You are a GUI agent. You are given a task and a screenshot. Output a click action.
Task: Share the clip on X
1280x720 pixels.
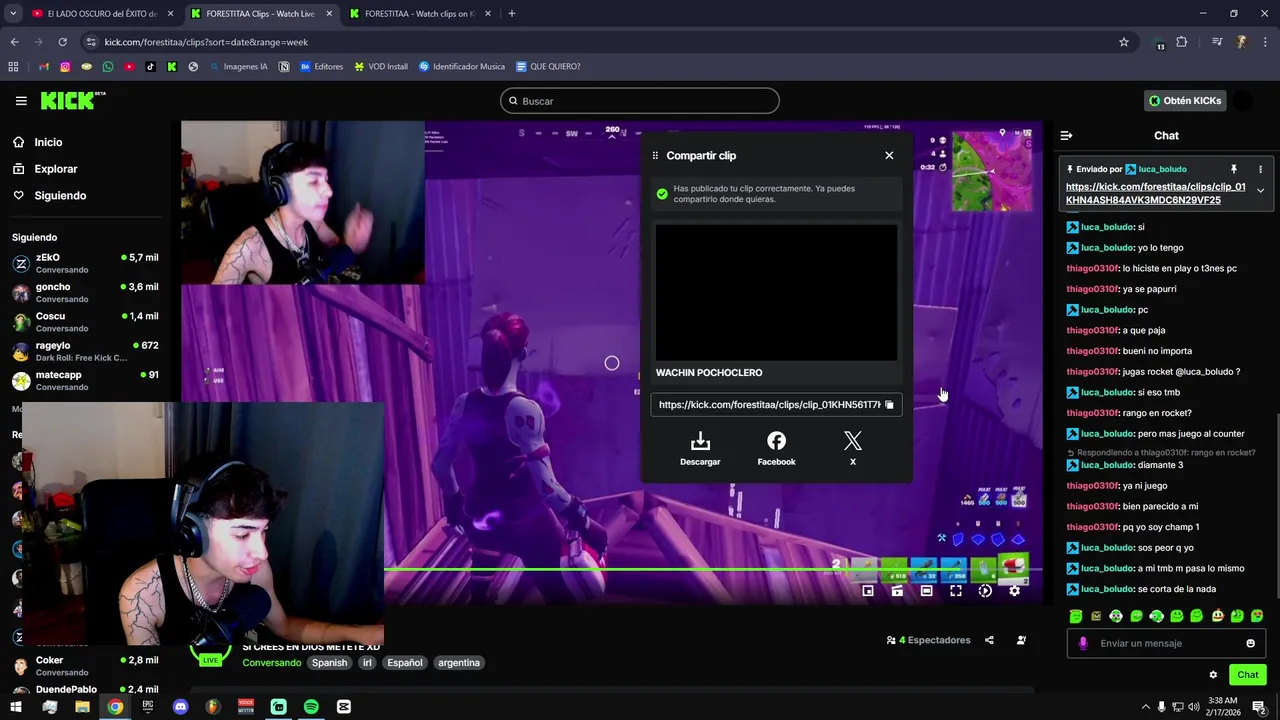click(x=852, y=449)
